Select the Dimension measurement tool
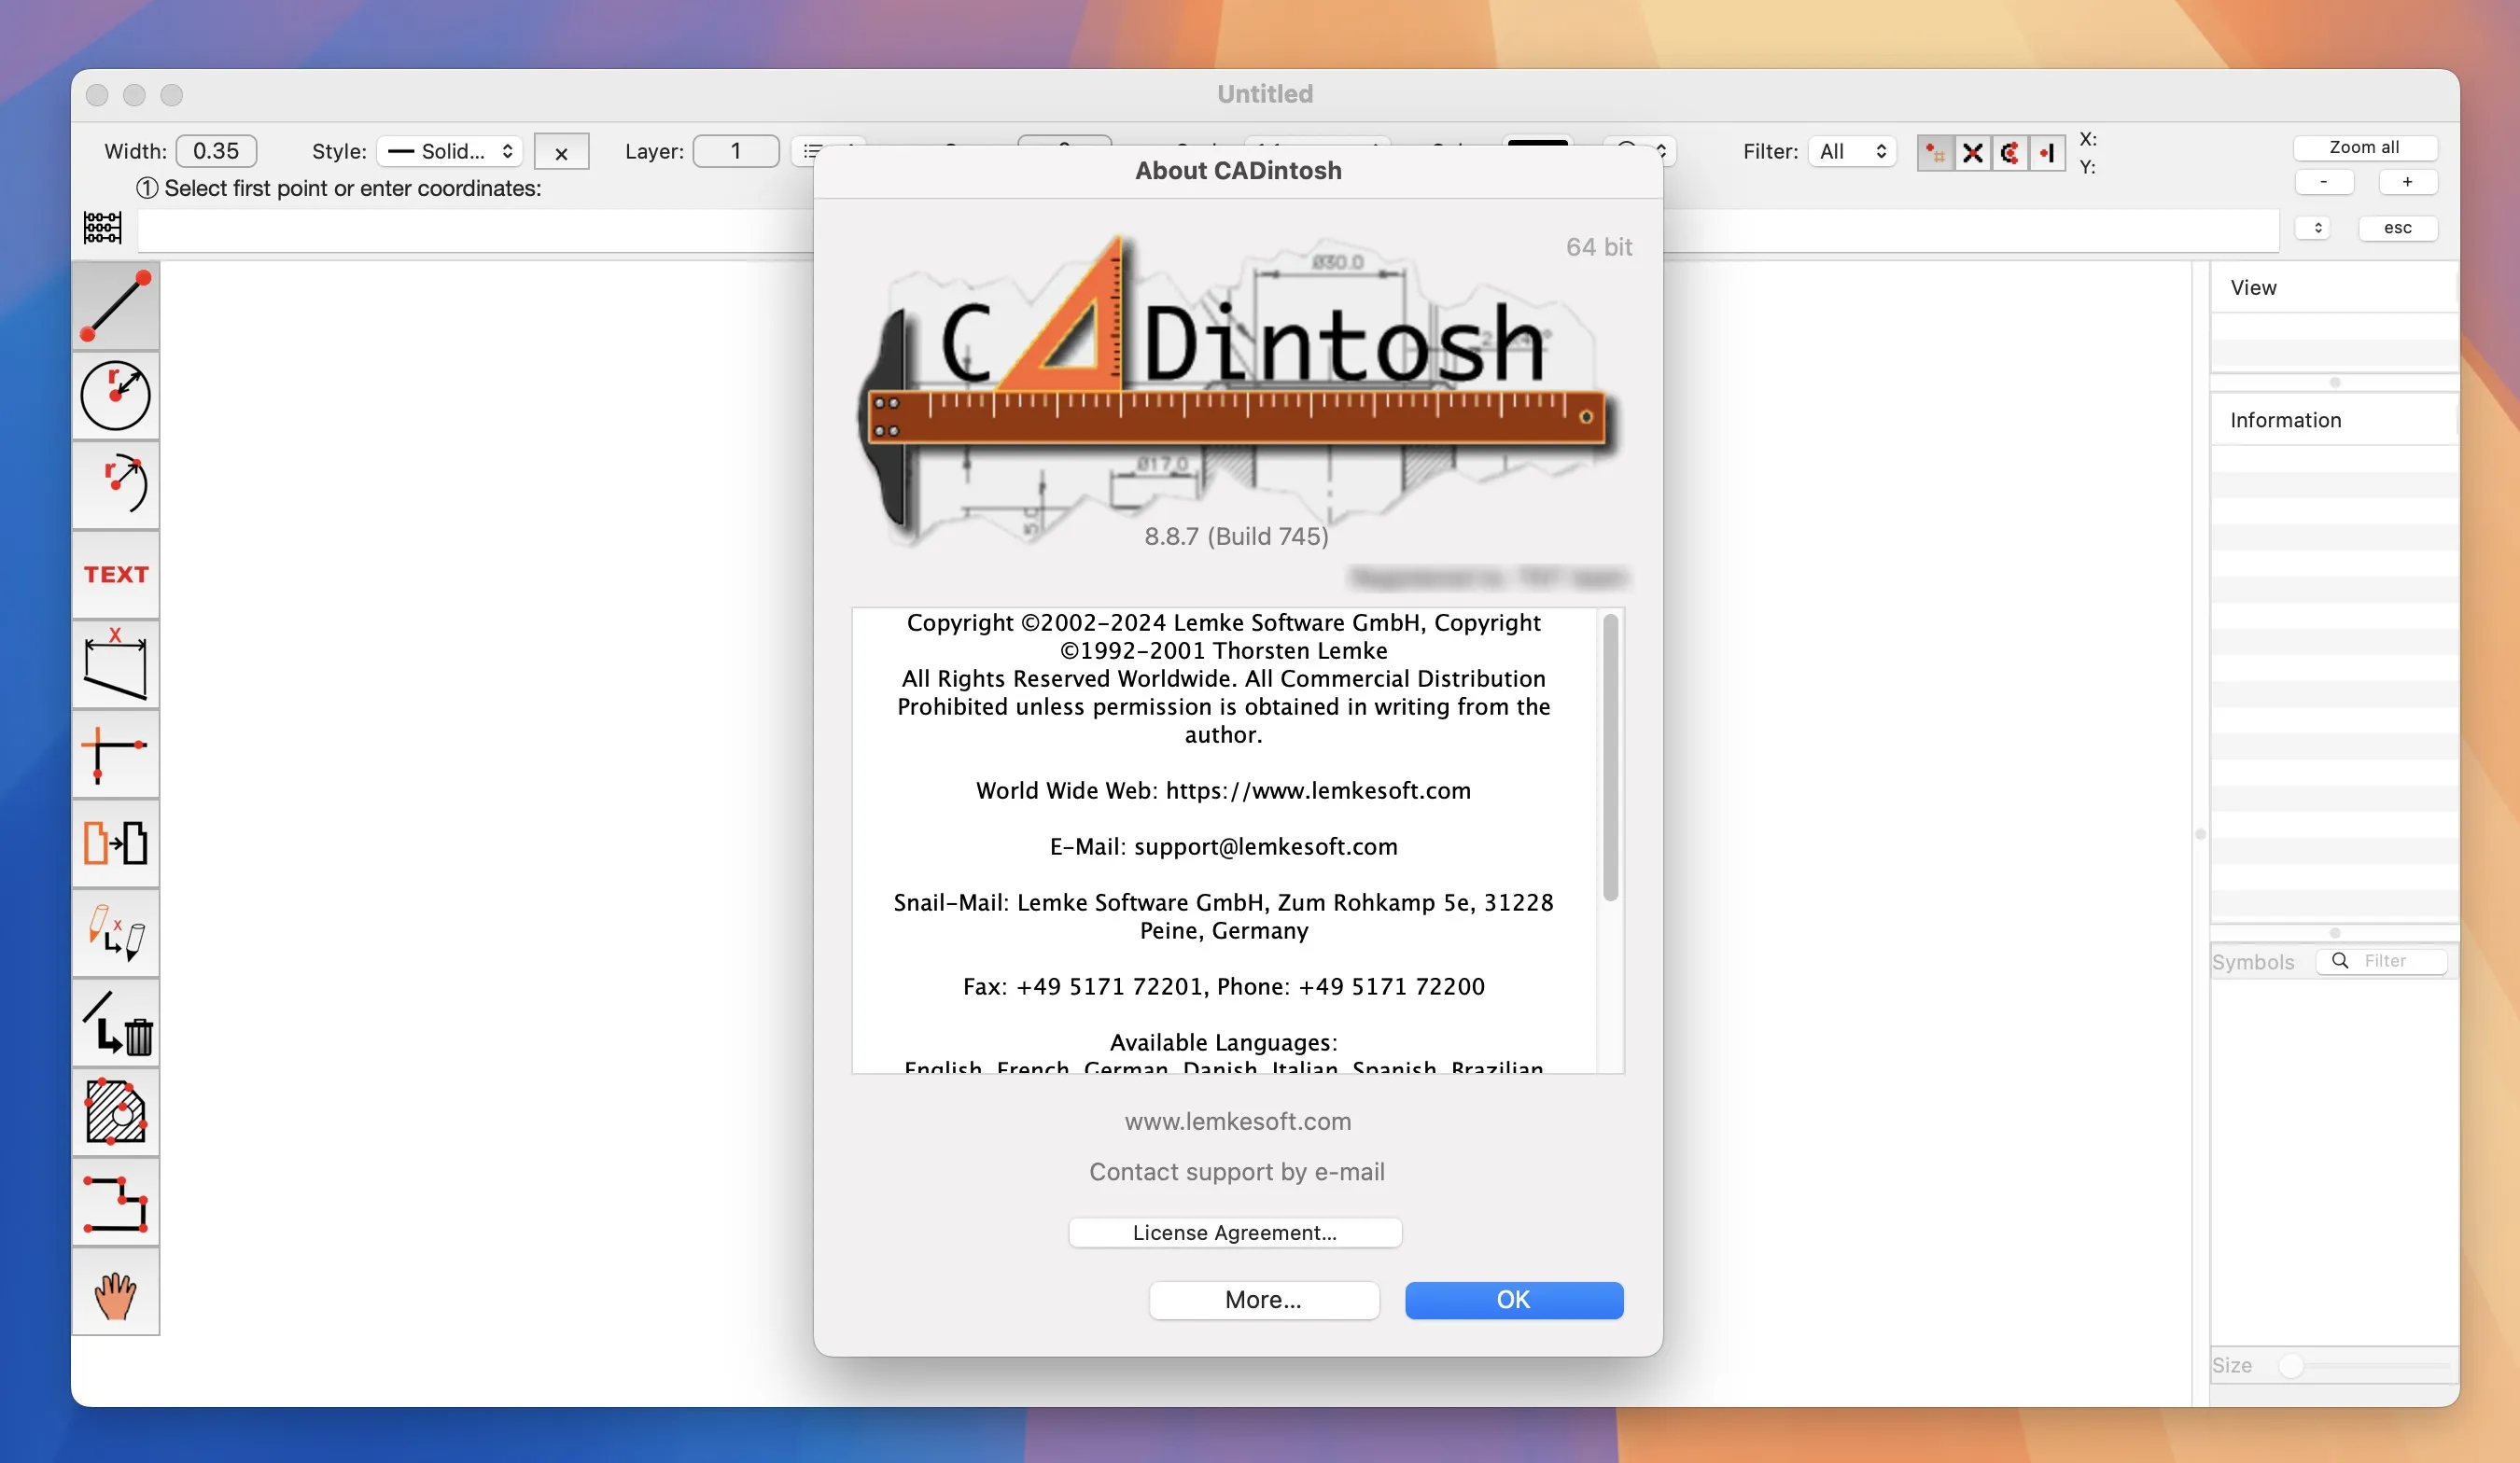Image resolution: width=2520 pixels, height=1463 pixels. [115, 664]
